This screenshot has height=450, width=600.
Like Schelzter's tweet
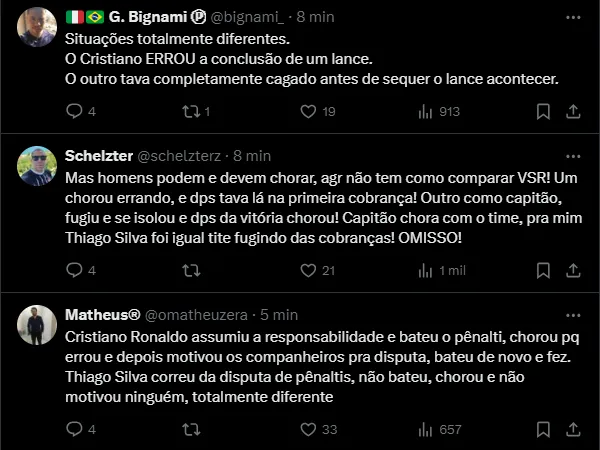coord(305,270)
